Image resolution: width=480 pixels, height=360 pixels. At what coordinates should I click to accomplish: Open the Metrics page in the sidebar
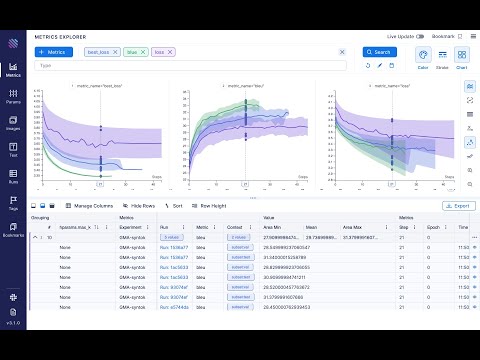(13, 70)
